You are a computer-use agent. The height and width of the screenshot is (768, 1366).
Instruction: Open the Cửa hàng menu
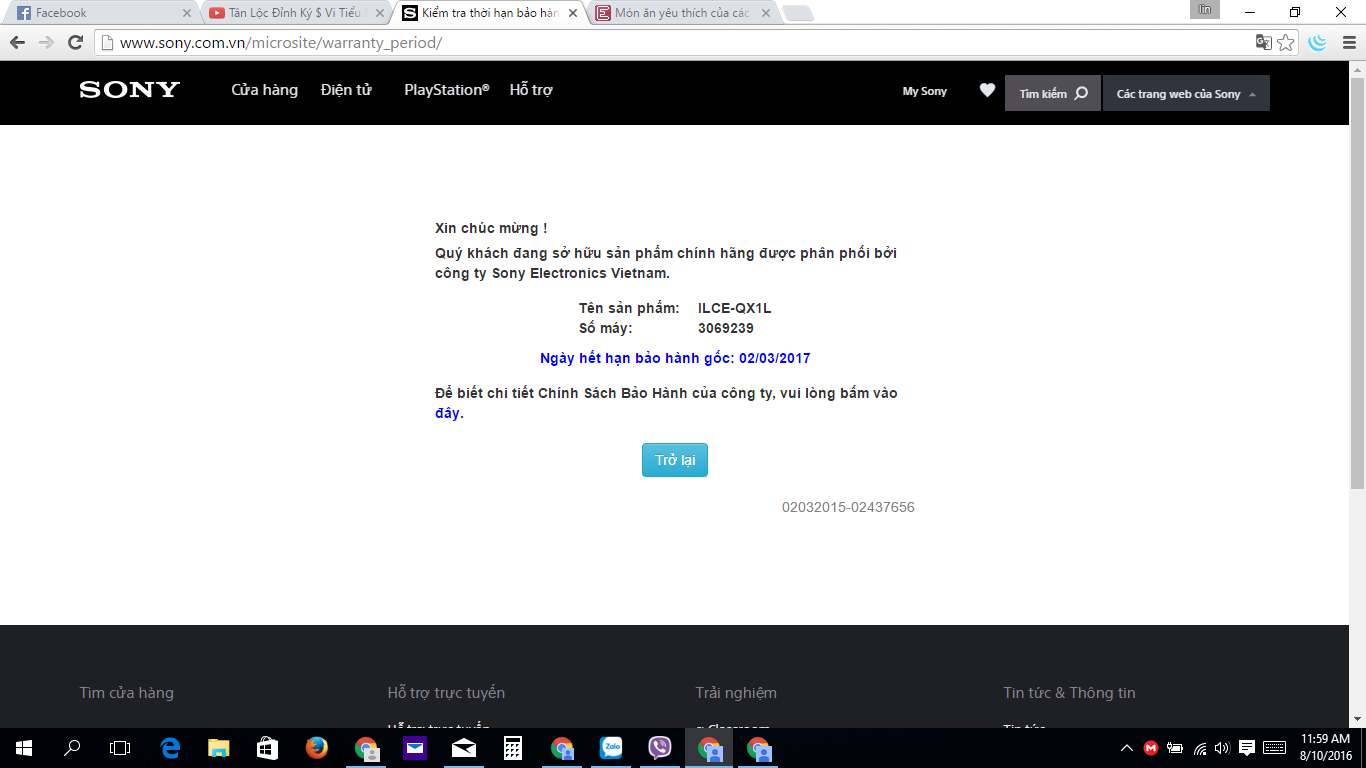(265, 90)
